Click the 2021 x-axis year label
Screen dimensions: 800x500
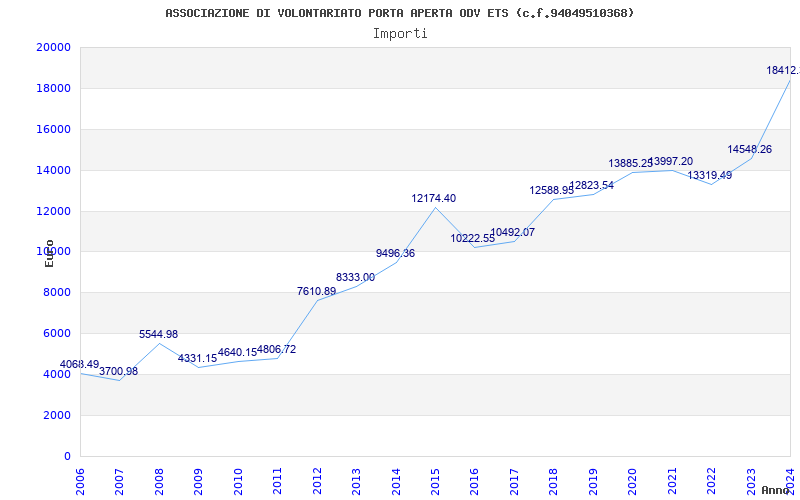672,481
